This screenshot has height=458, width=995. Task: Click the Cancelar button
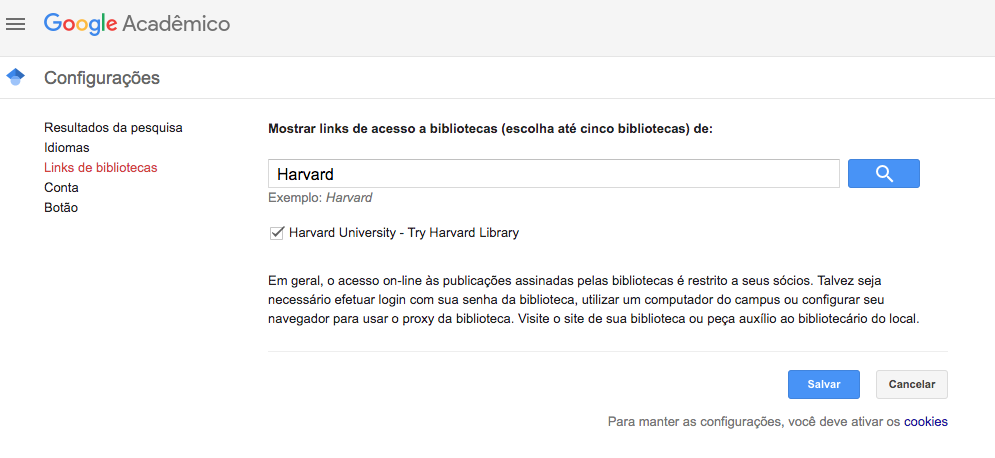912,384
